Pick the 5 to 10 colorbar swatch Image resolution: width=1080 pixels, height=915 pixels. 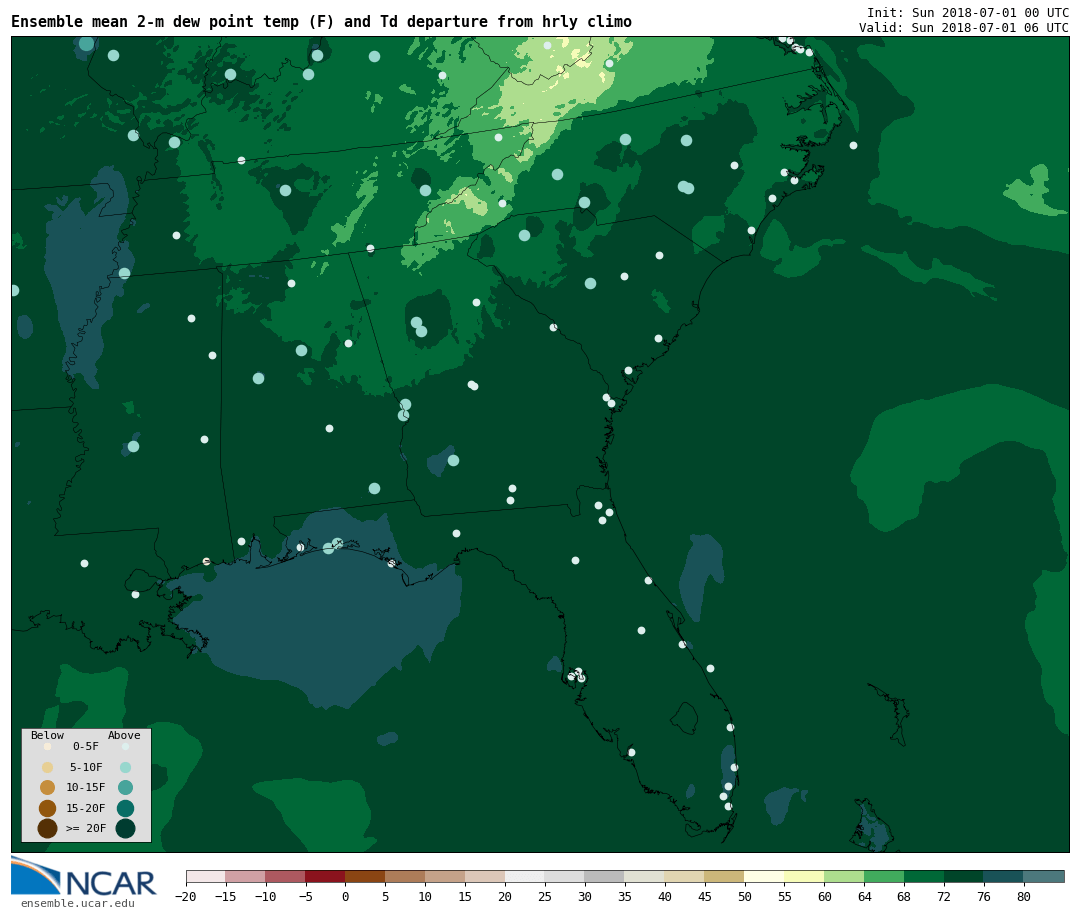click(x=405, y=876)
